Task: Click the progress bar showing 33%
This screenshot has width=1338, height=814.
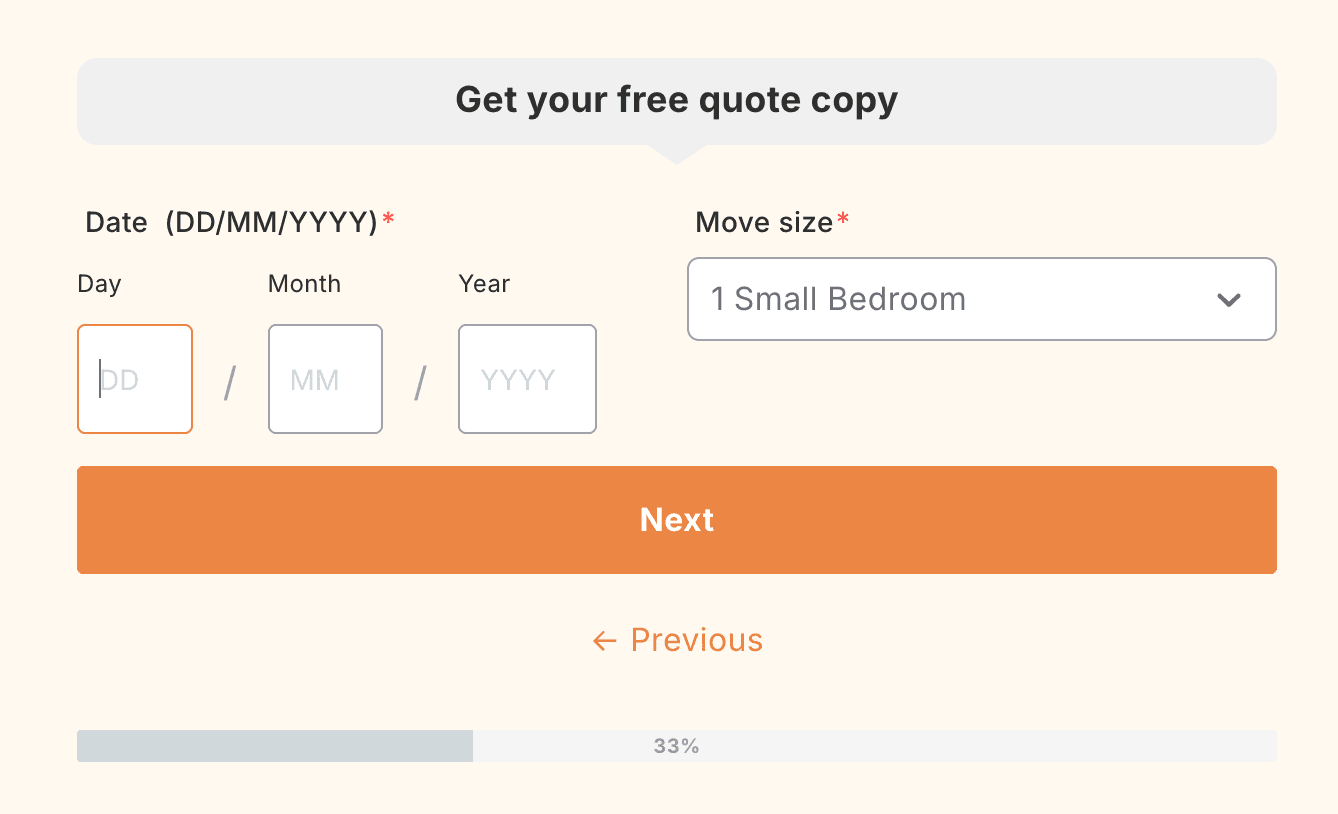Action: (676, 745)
